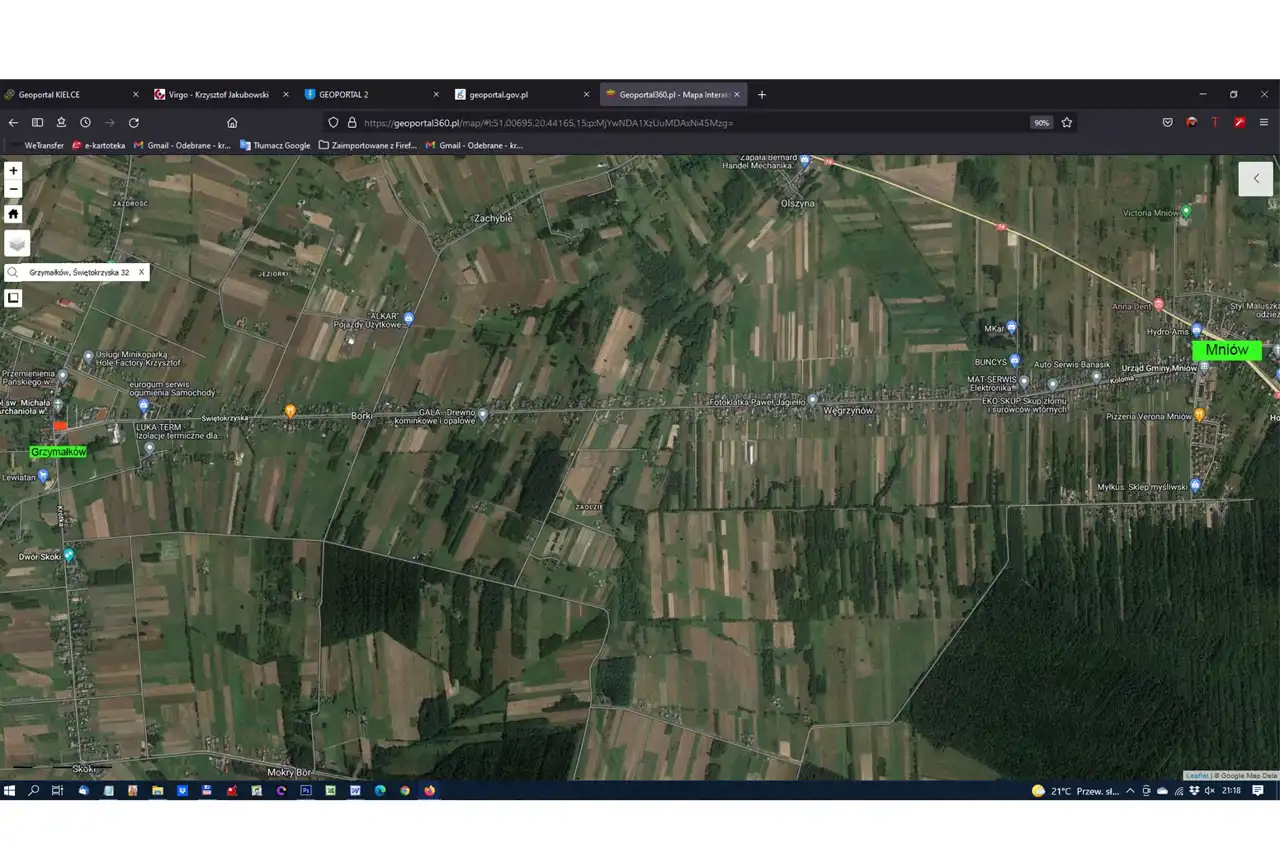Image resolution: width=1280 pixels, height=853 pixels.
Task: Open Firefox application hamburger menu
Action: point(1264,123)
